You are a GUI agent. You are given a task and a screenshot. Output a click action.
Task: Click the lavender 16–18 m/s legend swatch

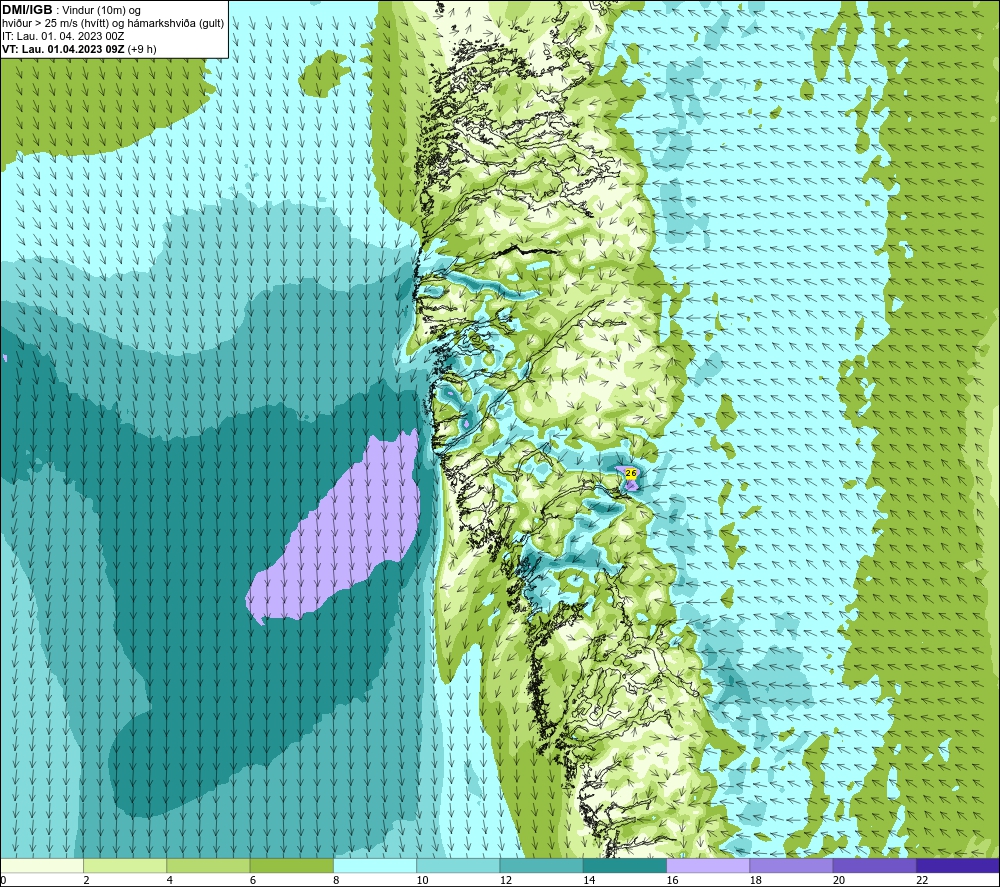[708, 865]
